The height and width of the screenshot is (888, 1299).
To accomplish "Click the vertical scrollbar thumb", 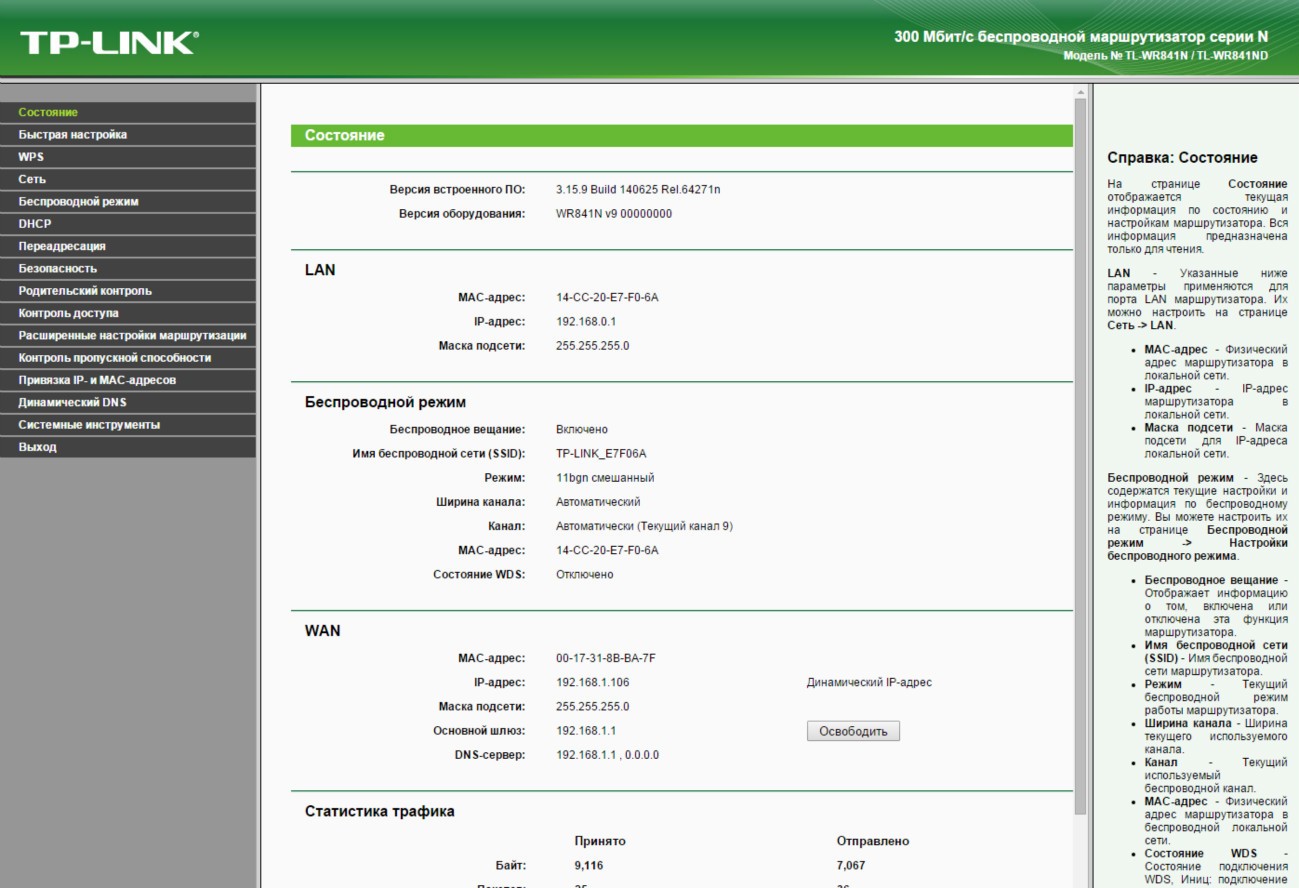I will tap(1080, 450).
